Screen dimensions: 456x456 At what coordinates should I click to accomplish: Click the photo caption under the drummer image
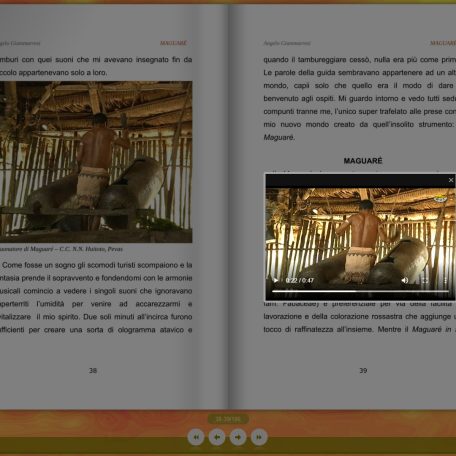tap(61, 249)
